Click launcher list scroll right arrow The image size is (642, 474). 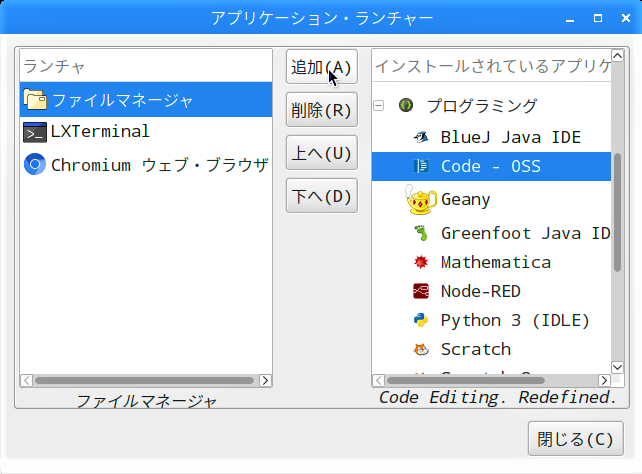pos(265,380)
